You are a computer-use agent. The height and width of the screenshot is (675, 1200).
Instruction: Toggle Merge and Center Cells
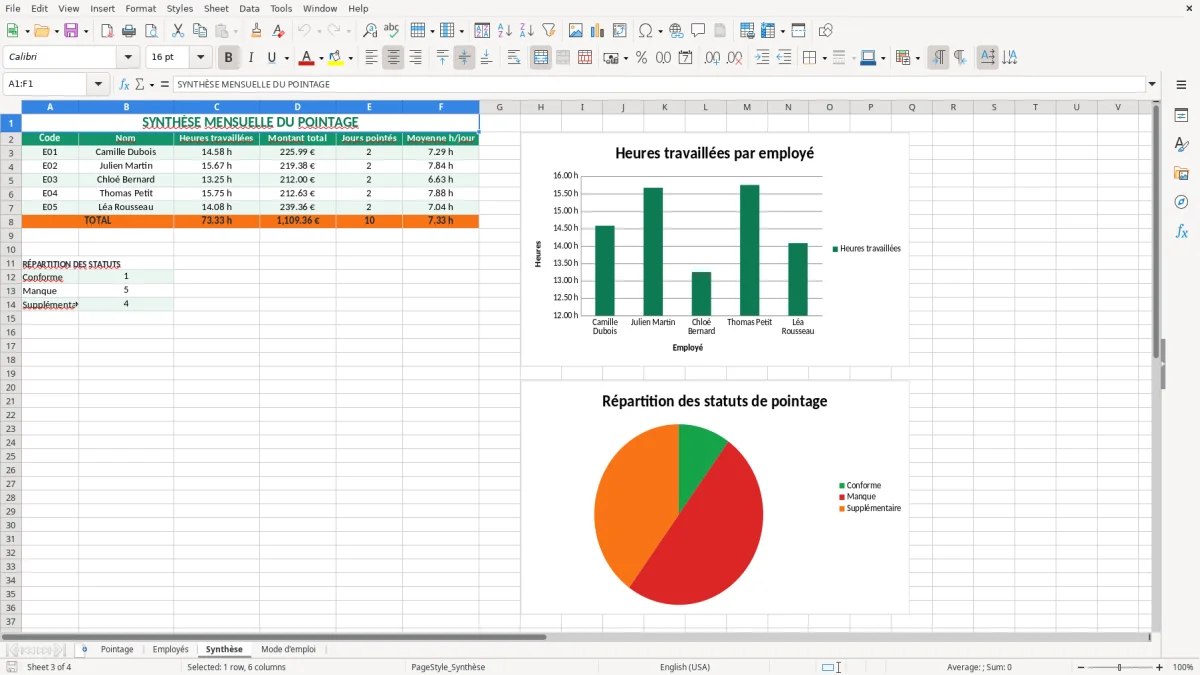[540, 58]
